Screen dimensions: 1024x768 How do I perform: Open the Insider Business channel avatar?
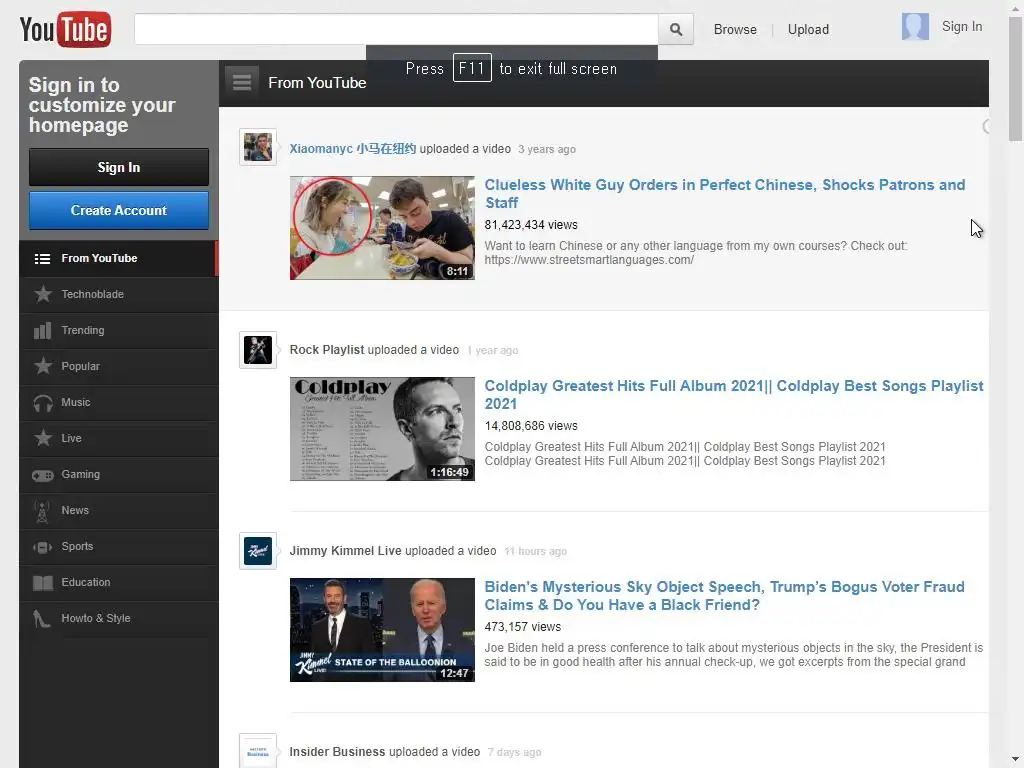(x=258, y=751)
